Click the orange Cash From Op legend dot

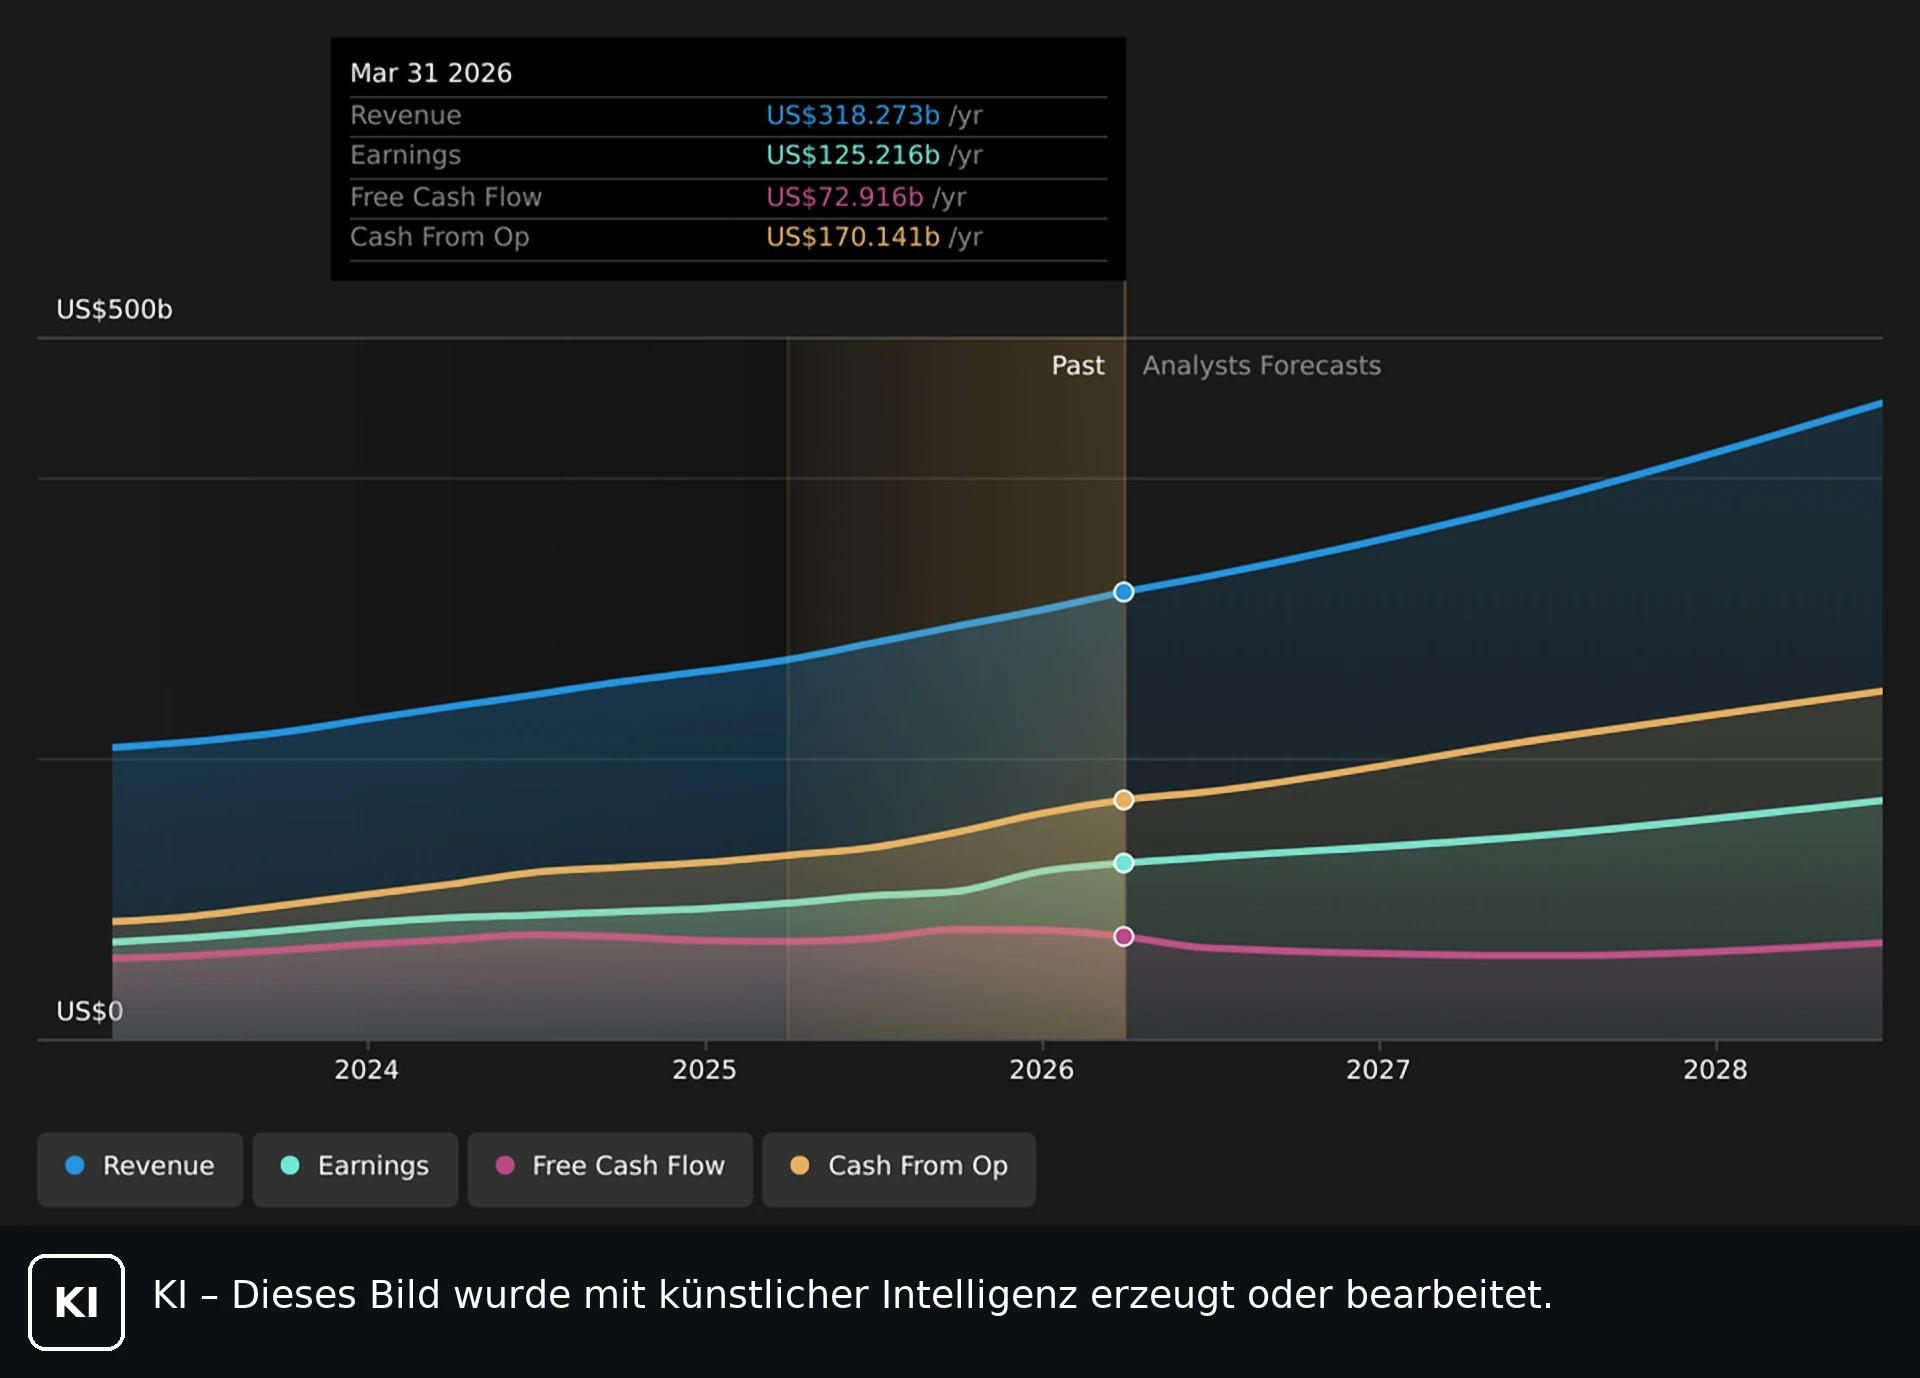click(800, 1165)
